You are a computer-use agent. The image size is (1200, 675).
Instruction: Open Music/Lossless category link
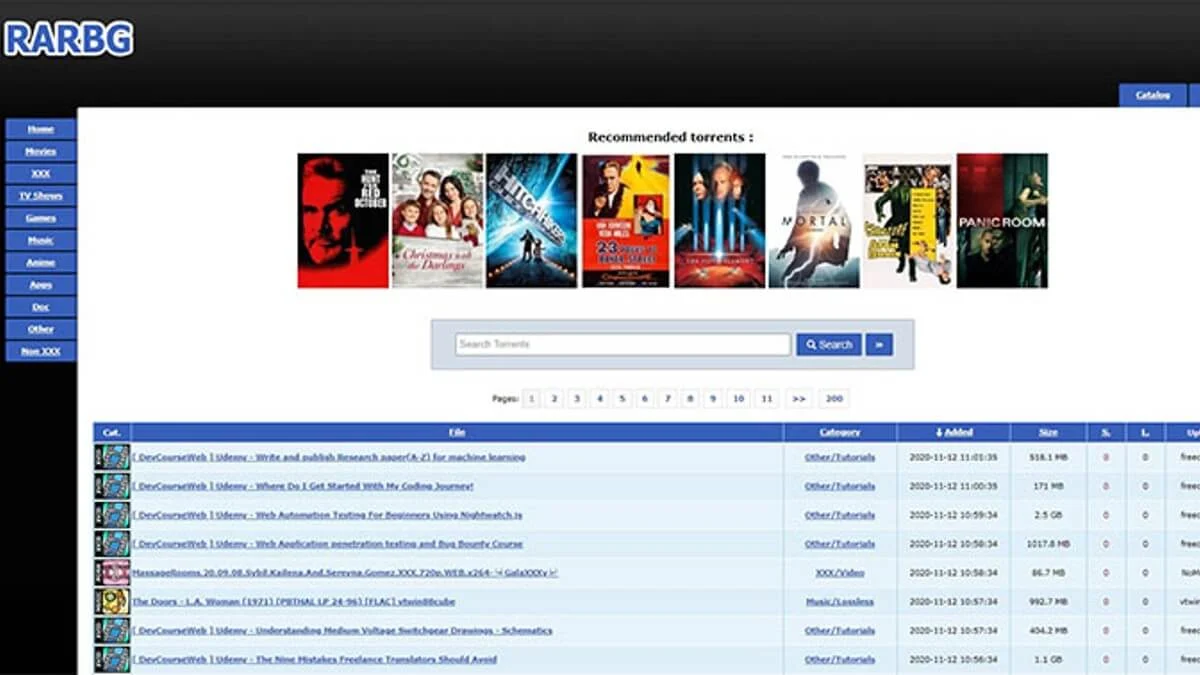tap(840, 602)
